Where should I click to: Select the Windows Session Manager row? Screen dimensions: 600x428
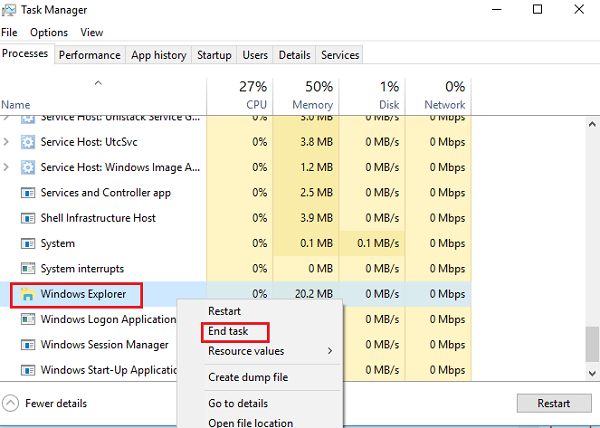click(235, 345)
